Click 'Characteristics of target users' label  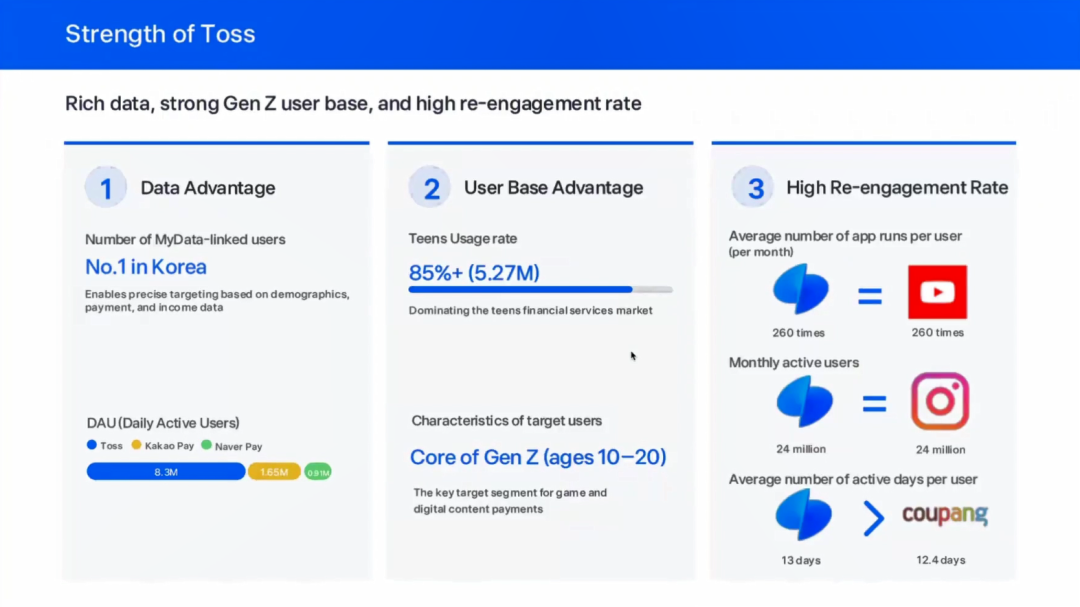pos(507,420)
